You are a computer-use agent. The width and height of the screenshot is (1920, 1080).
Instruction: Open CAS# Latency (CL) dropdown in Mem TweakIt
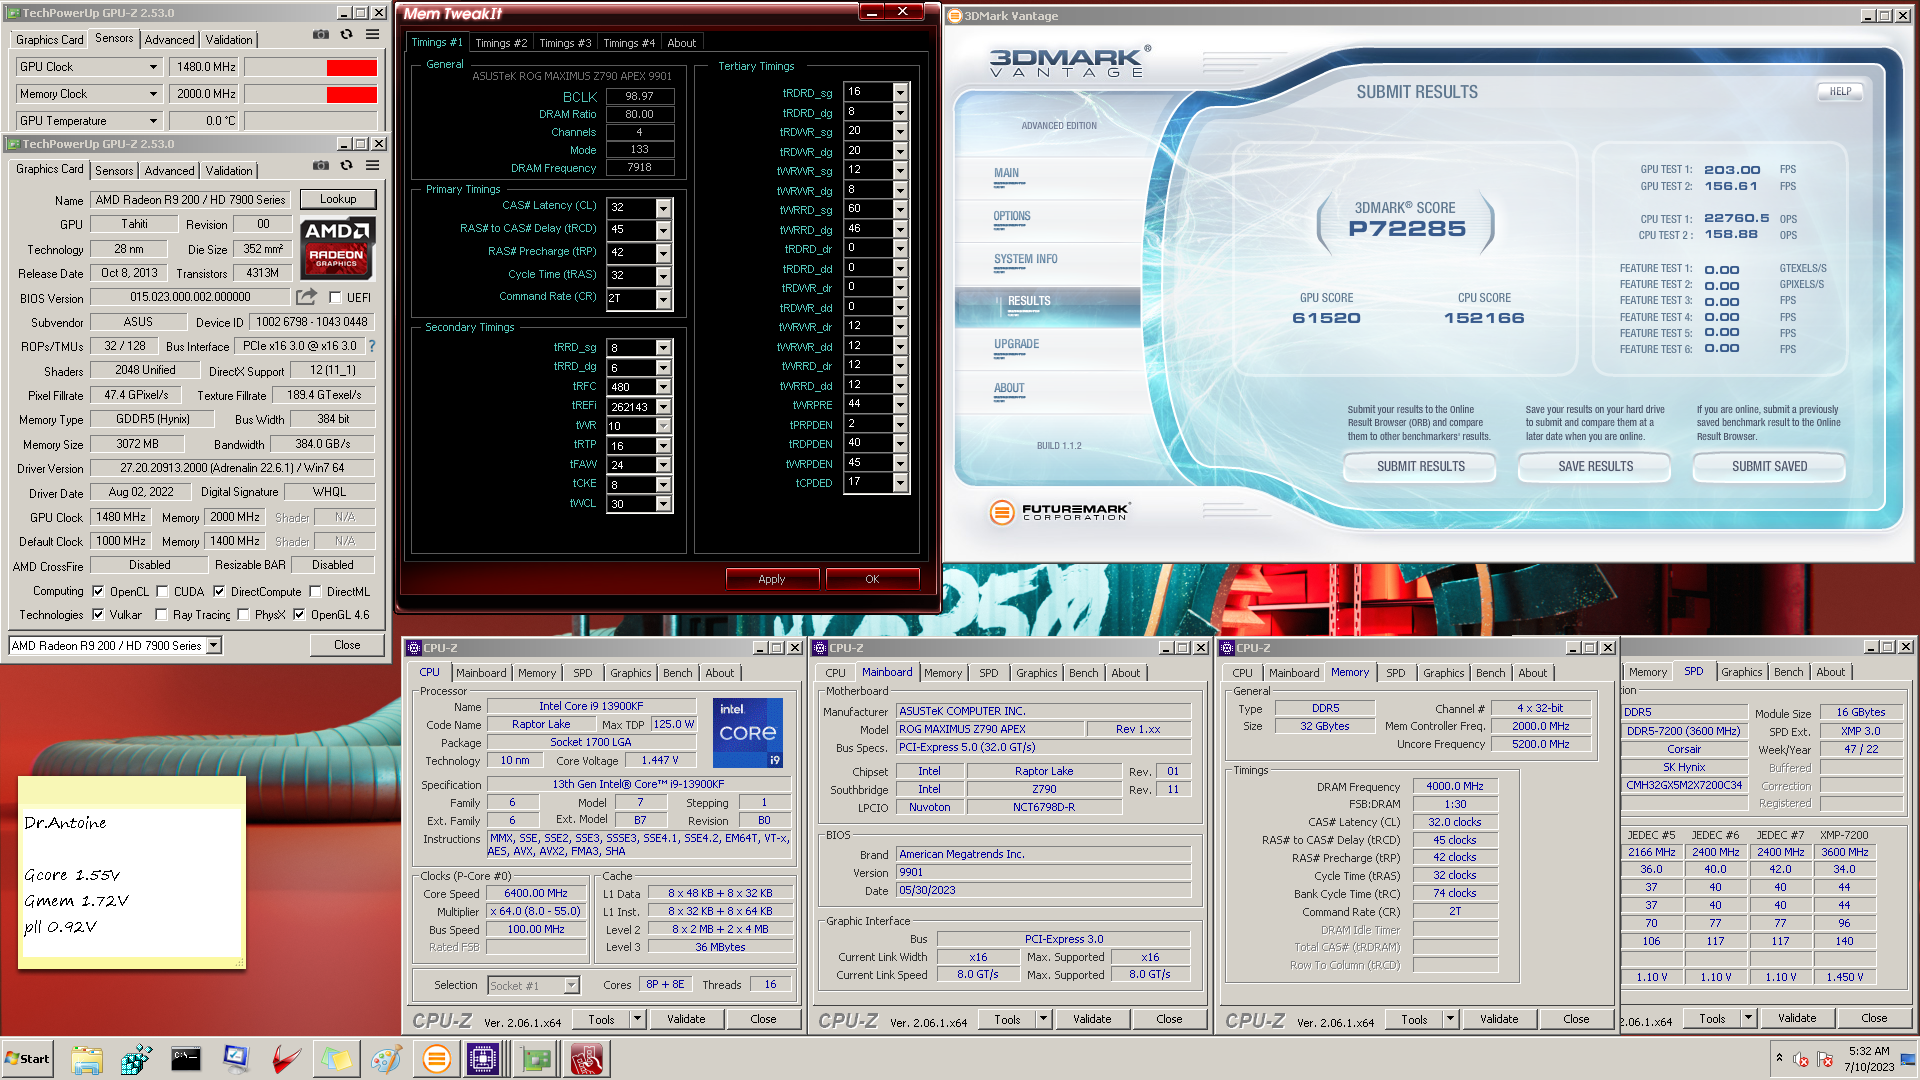tap(663, 207)
